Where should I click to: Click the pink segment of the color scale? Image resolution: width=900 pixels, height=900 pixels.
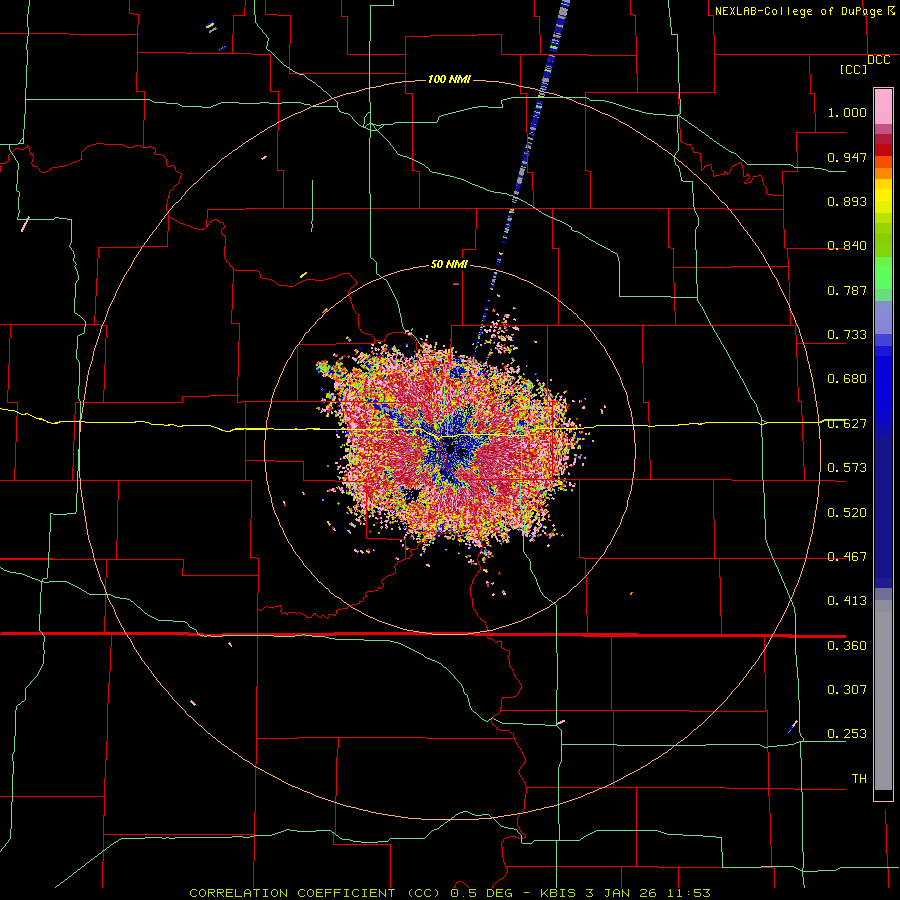883,107
